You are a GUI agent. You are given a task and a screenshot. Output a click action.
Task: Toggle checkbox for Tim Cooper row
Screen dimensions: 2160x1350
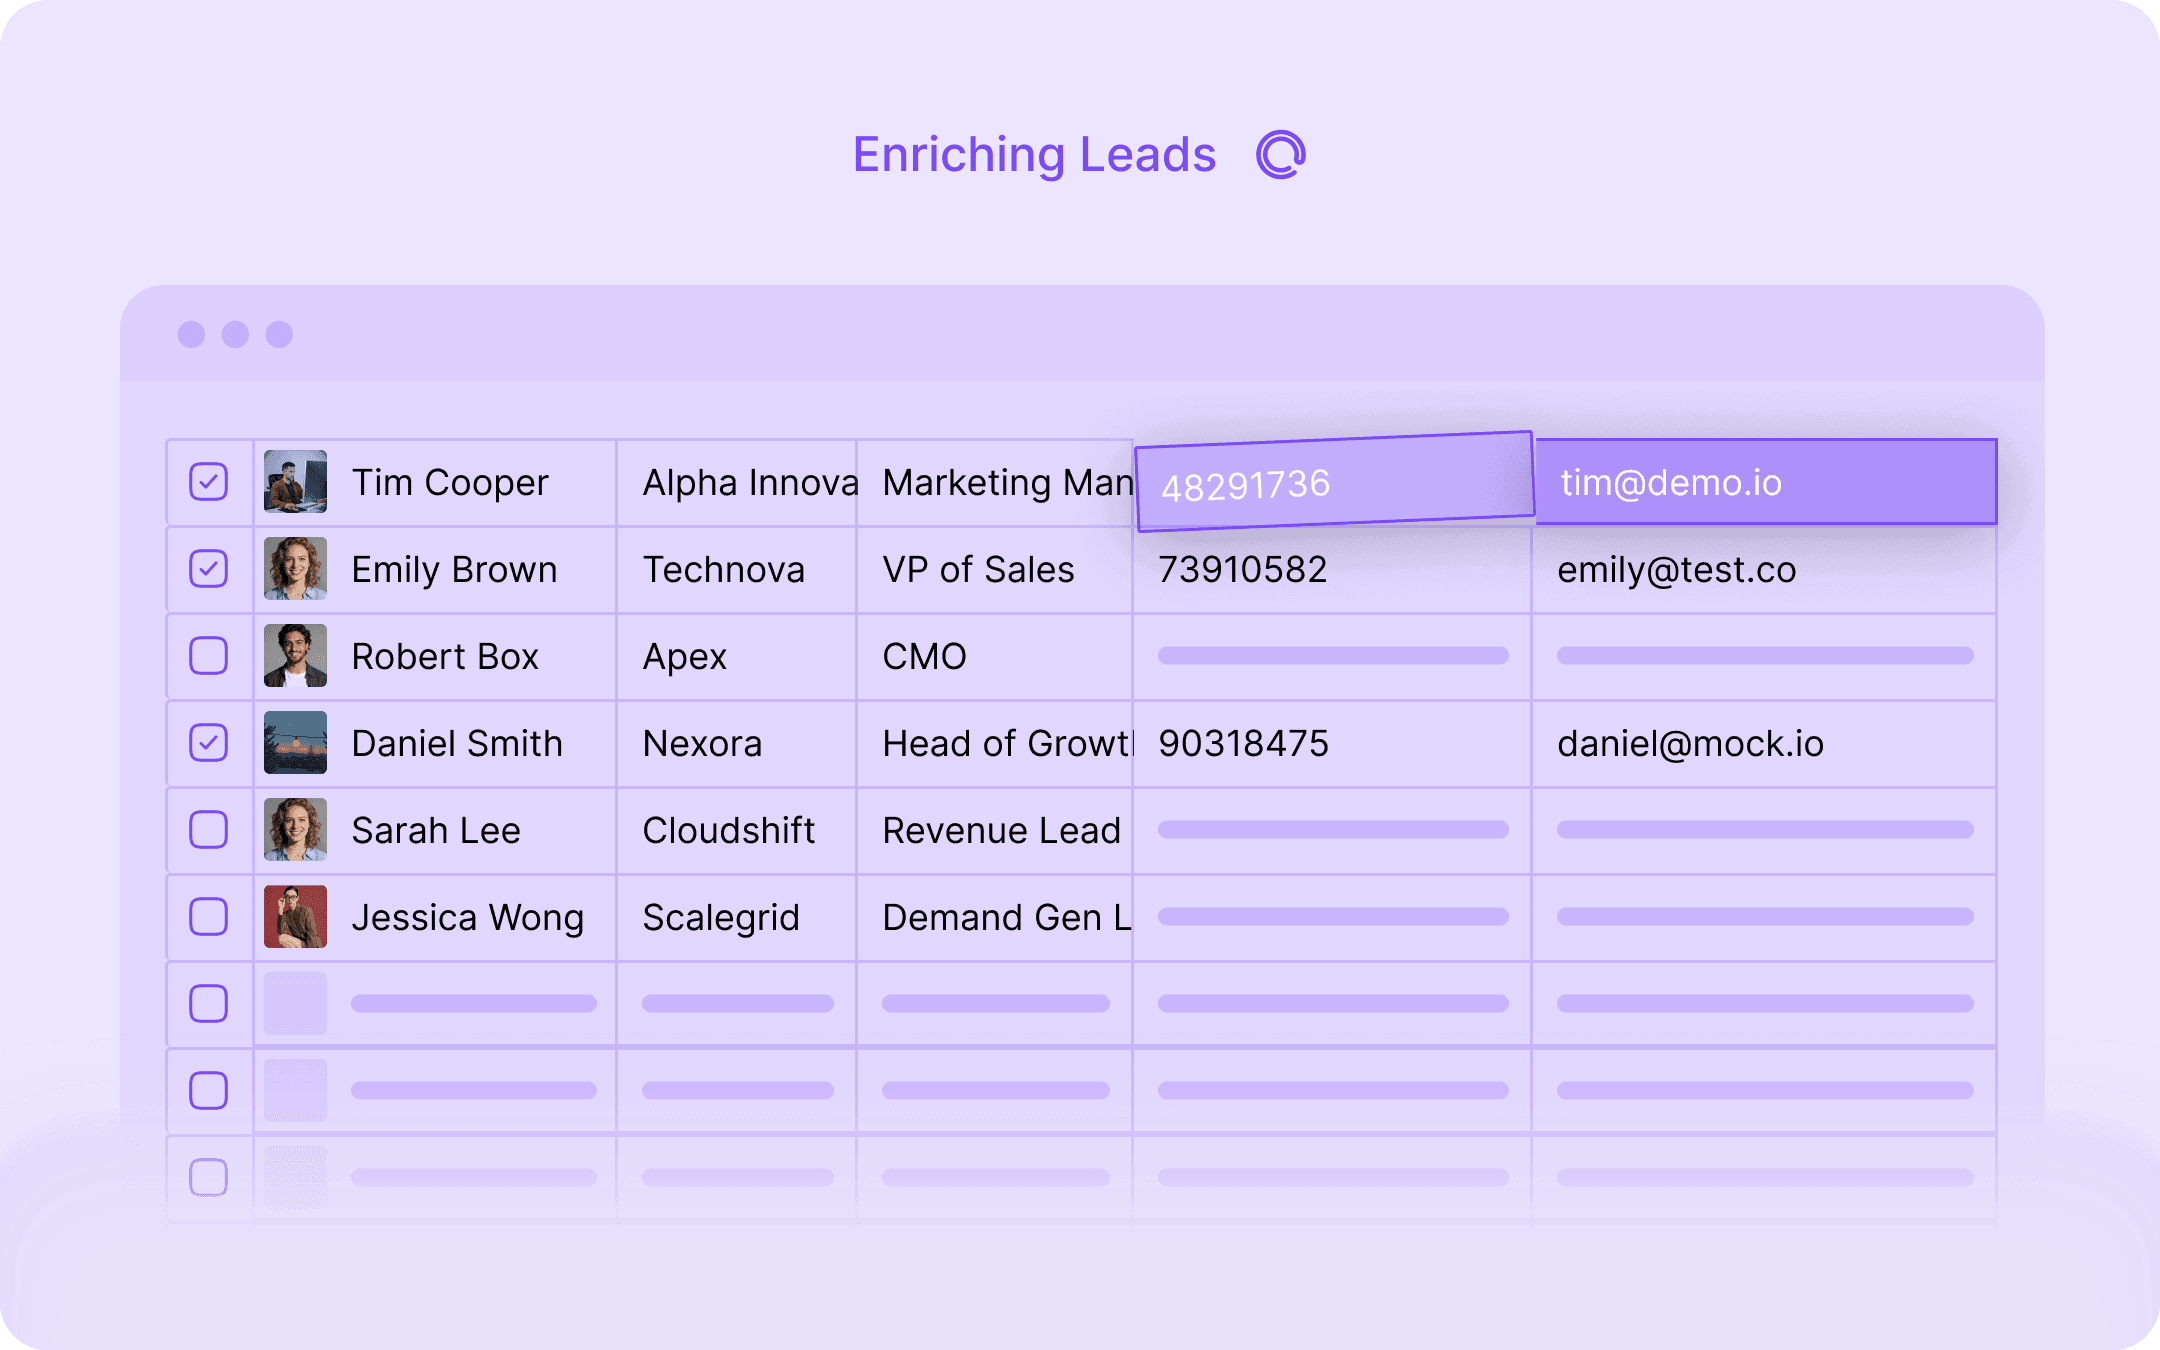pyautogui.click(x=208, y=482)
